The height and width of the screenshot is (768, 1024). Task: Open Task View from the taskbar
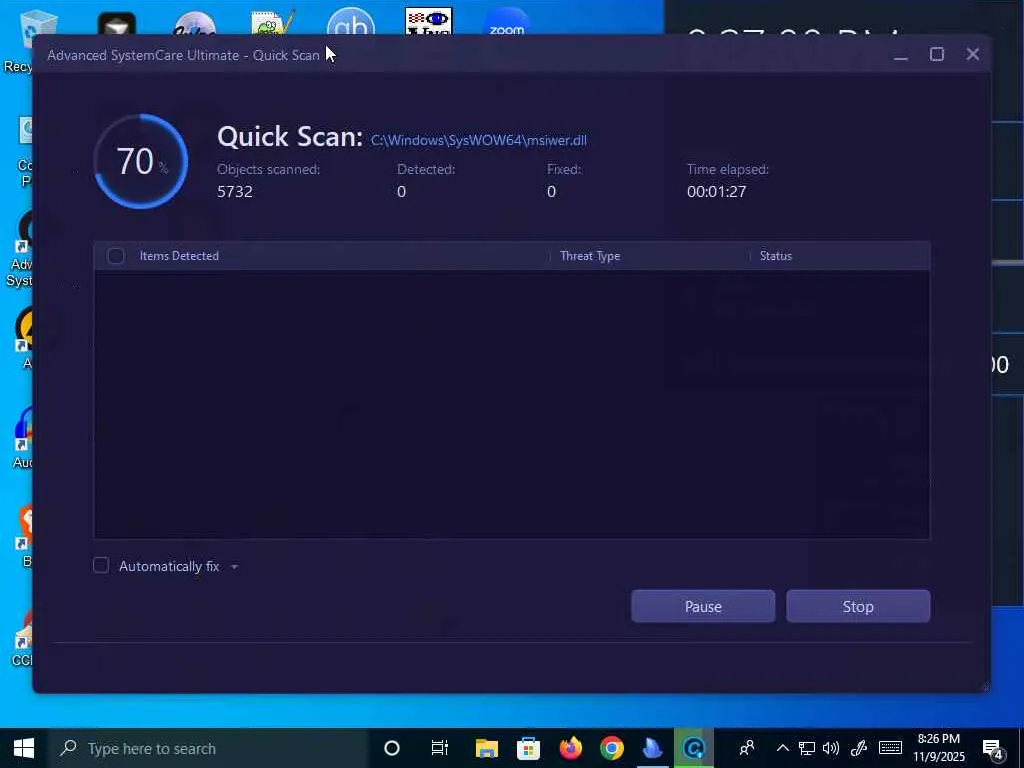[440, 748]
